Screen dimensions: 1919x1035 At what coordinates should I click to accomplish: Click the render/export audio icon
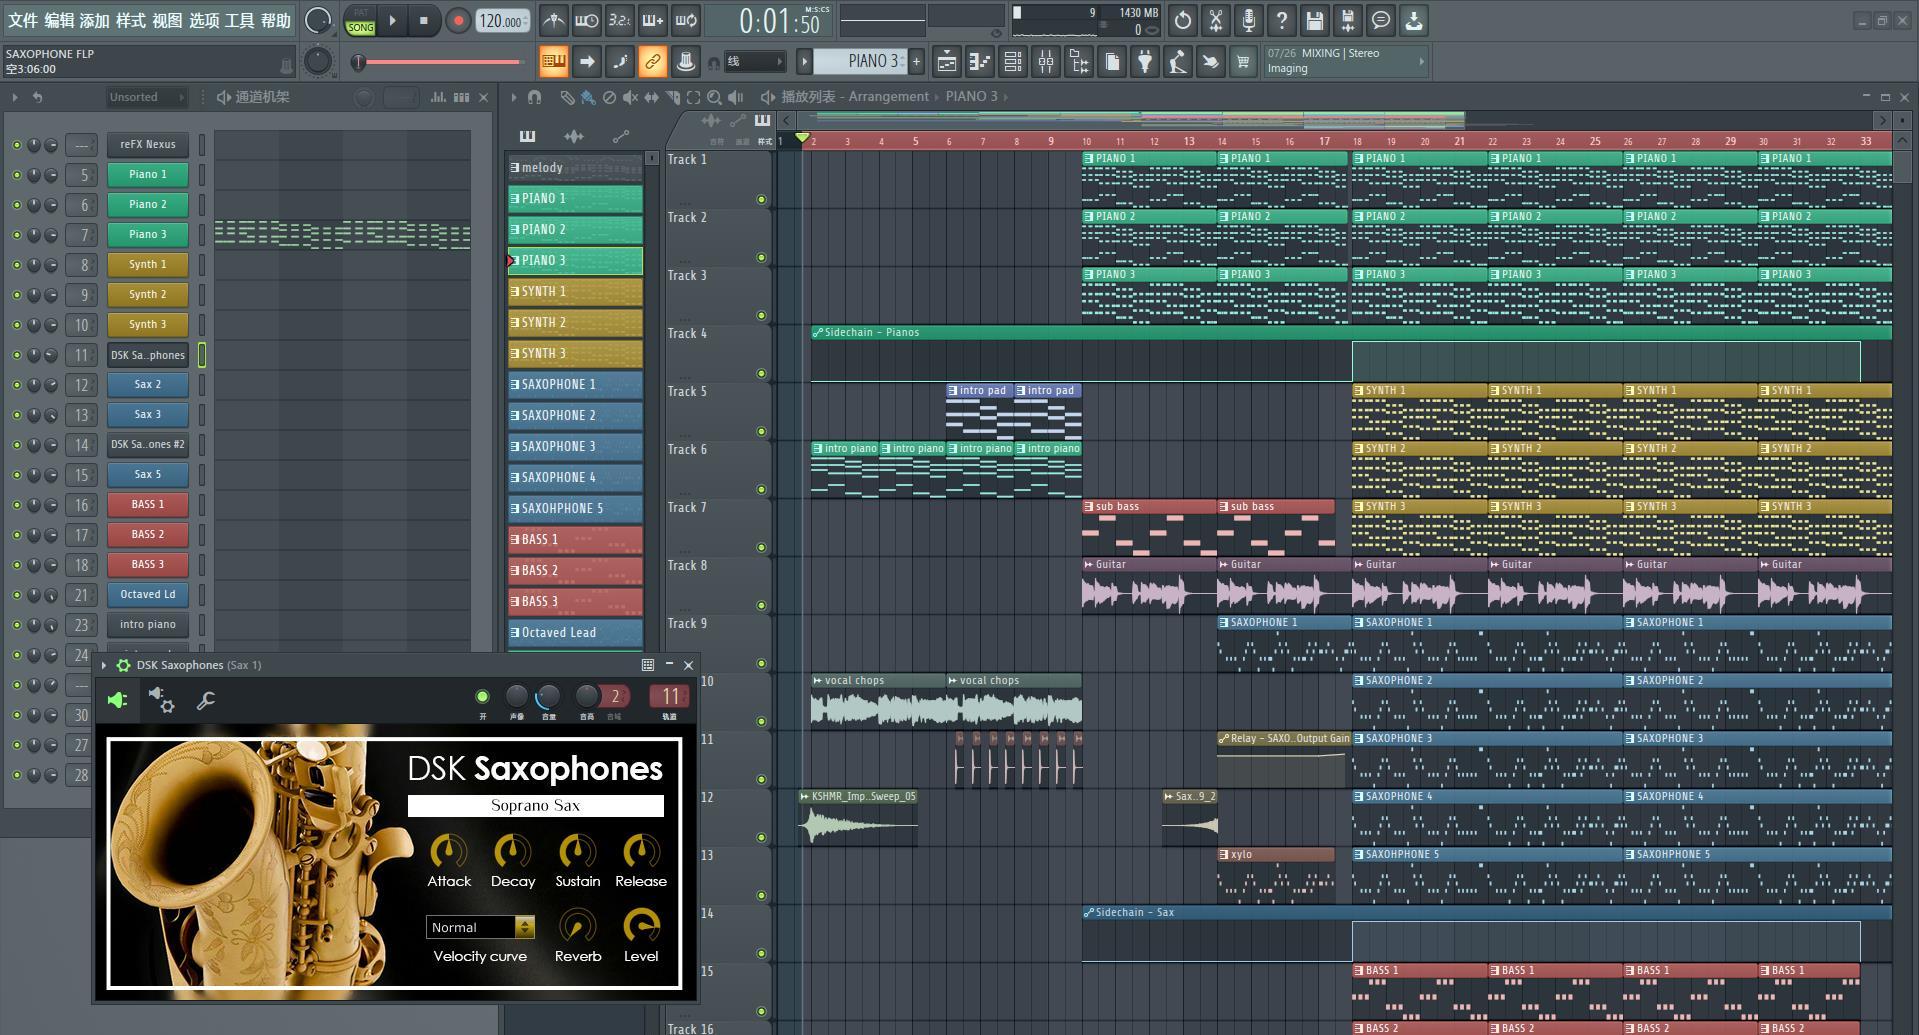tap(1348, 20)
